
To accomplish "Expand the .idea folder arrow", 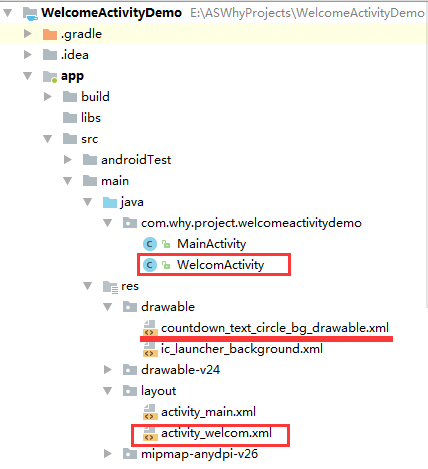I will (28, 55).
